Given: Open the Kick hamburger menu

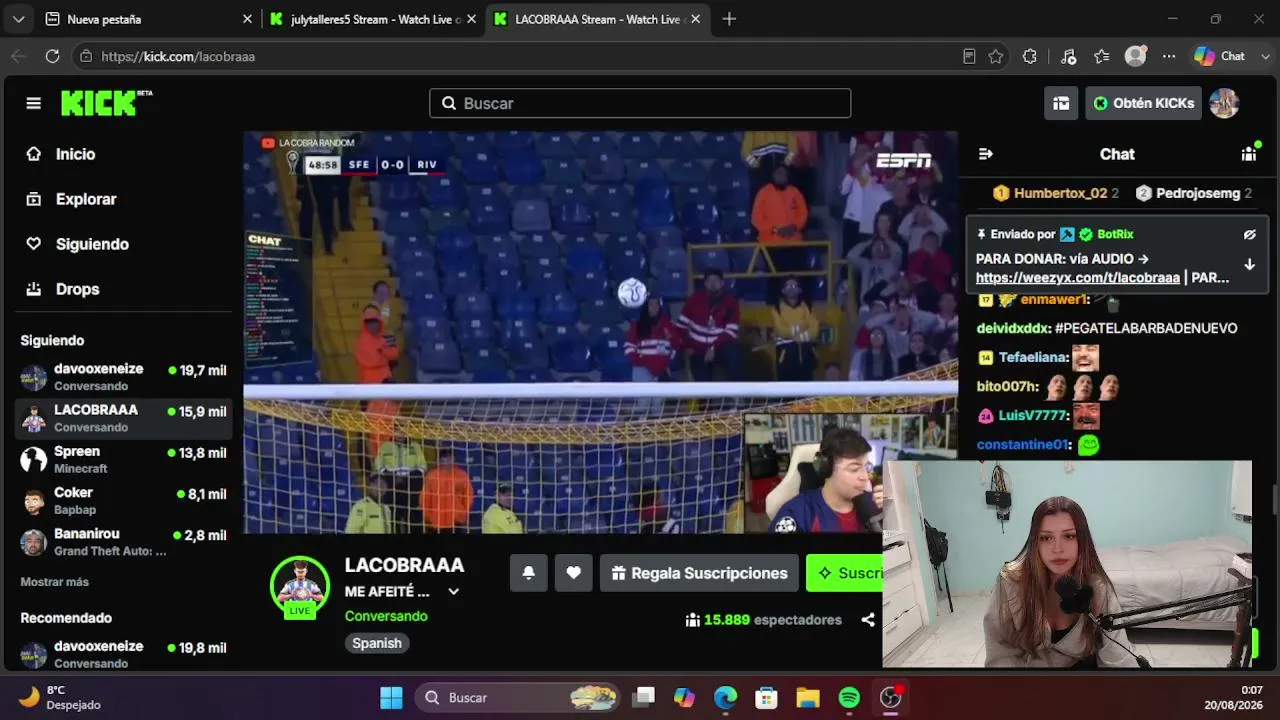Looking at the screenshot, I should [x=34, y=103].
